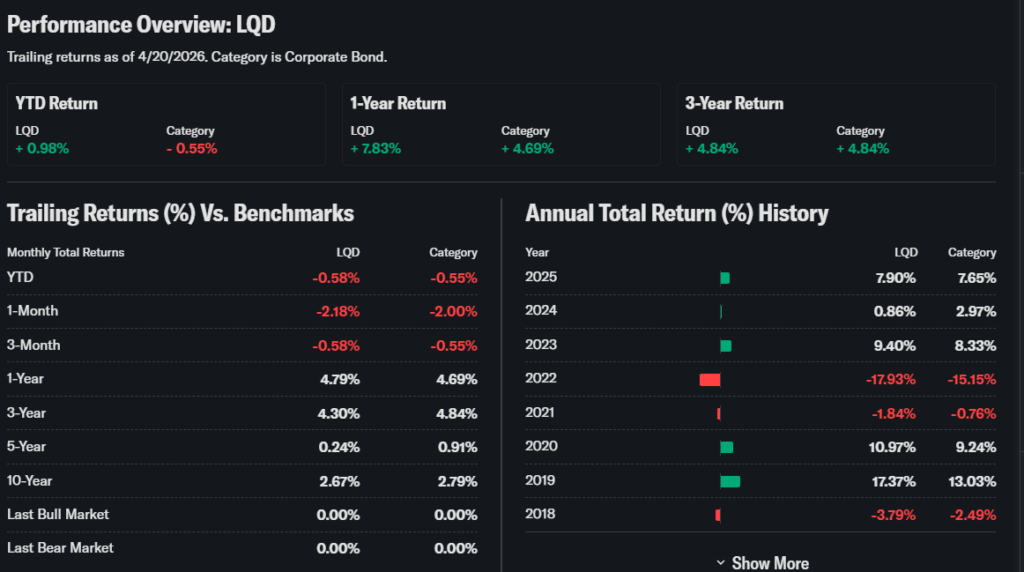The image size is (1024, 572).
Task: Select the 2019 LQD value 17.37%
Action: pos(893,481)
